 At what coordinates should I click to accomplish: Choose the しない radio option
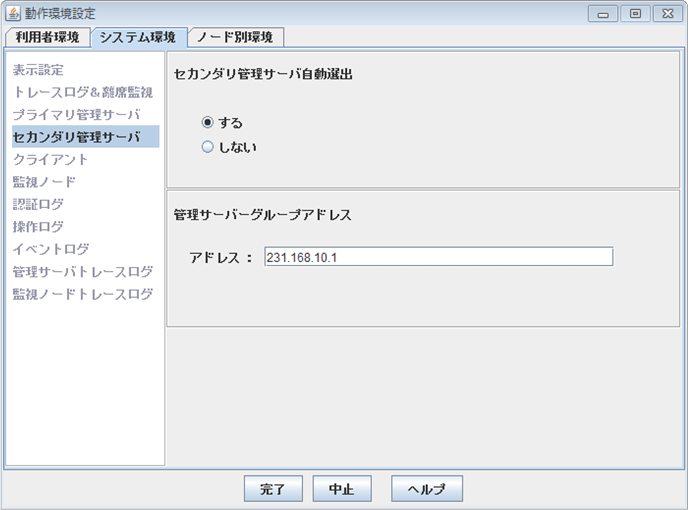[x=208, y=147]
